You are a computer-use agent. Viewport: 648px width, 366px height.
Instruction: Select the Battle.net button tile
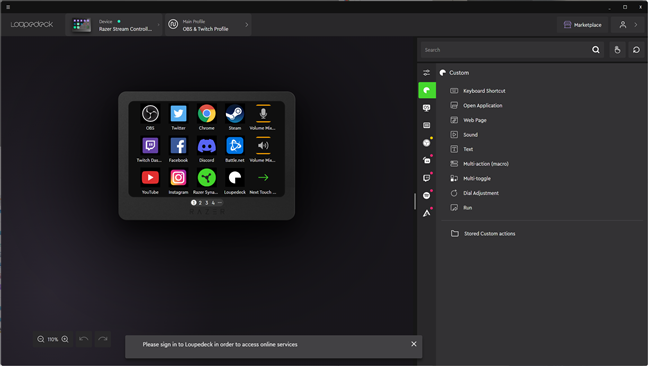235,149
